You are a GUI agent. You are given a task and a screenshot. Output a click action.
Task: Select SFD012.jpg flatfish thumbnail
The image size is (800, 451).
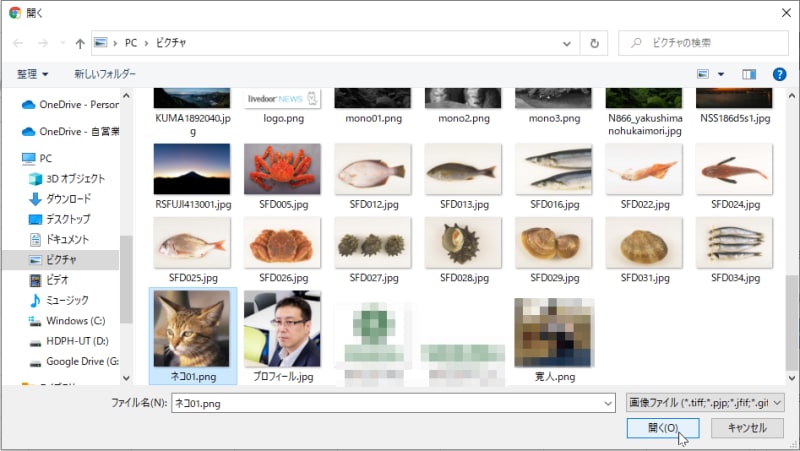pos(372,169)
